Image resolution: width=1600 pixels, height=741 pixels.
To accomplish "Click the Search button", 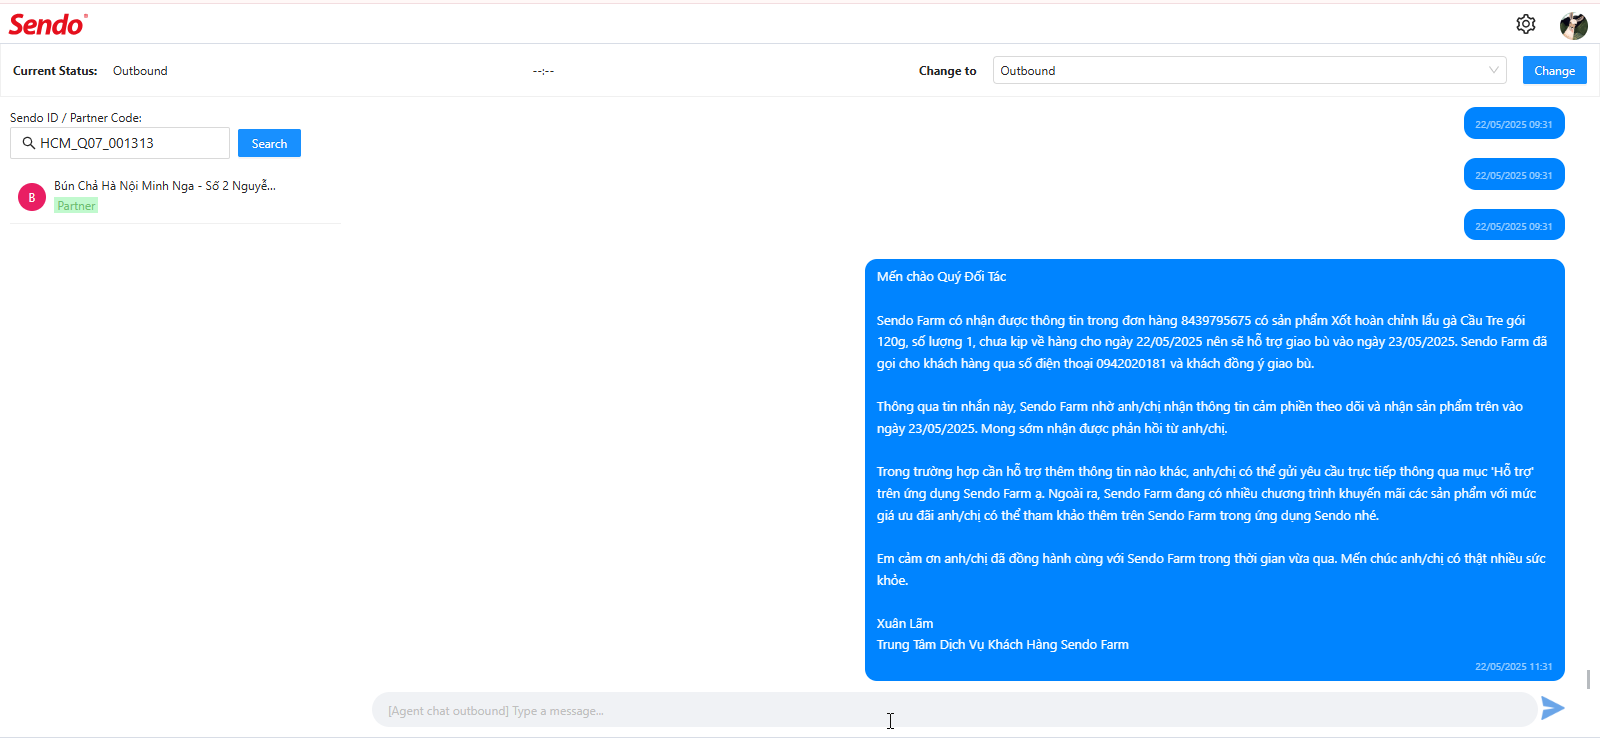I will (269, 143).
